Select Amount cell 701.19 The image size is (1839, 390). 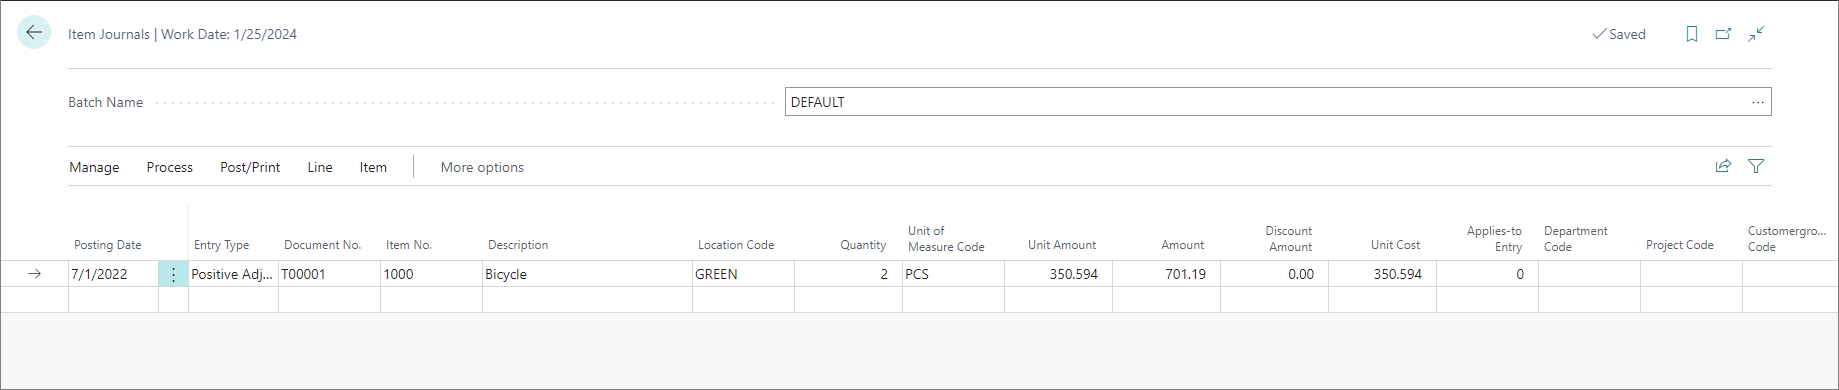pyautogui.click(x=1166, y=274)
